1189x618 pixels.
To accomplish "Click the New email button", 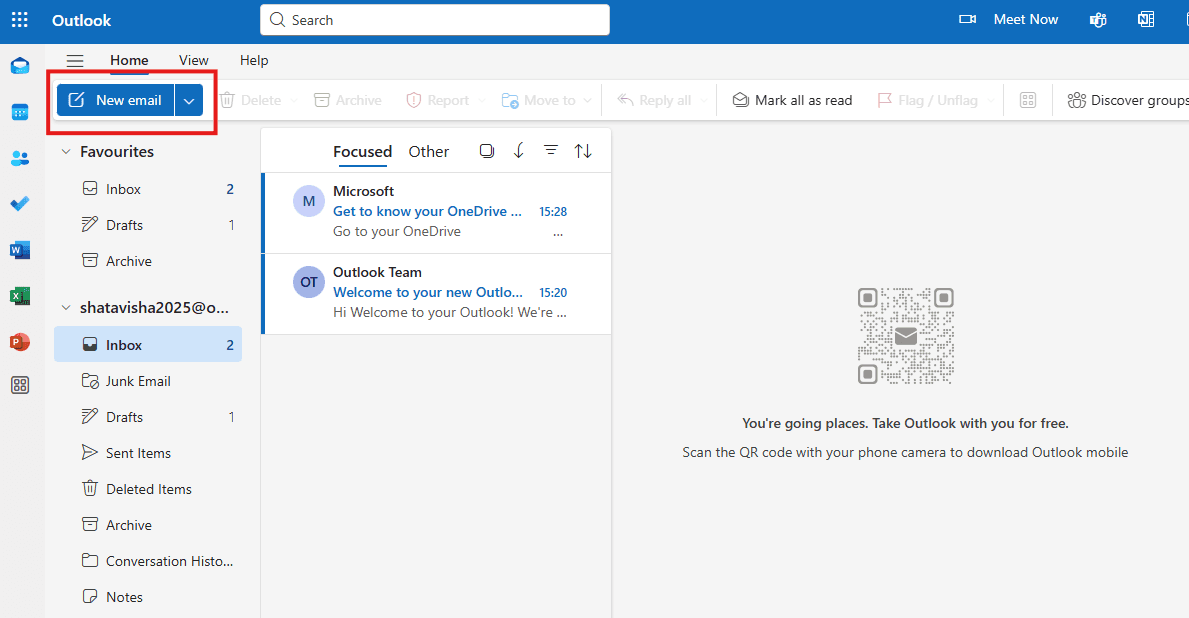I will tap(115, 100).
